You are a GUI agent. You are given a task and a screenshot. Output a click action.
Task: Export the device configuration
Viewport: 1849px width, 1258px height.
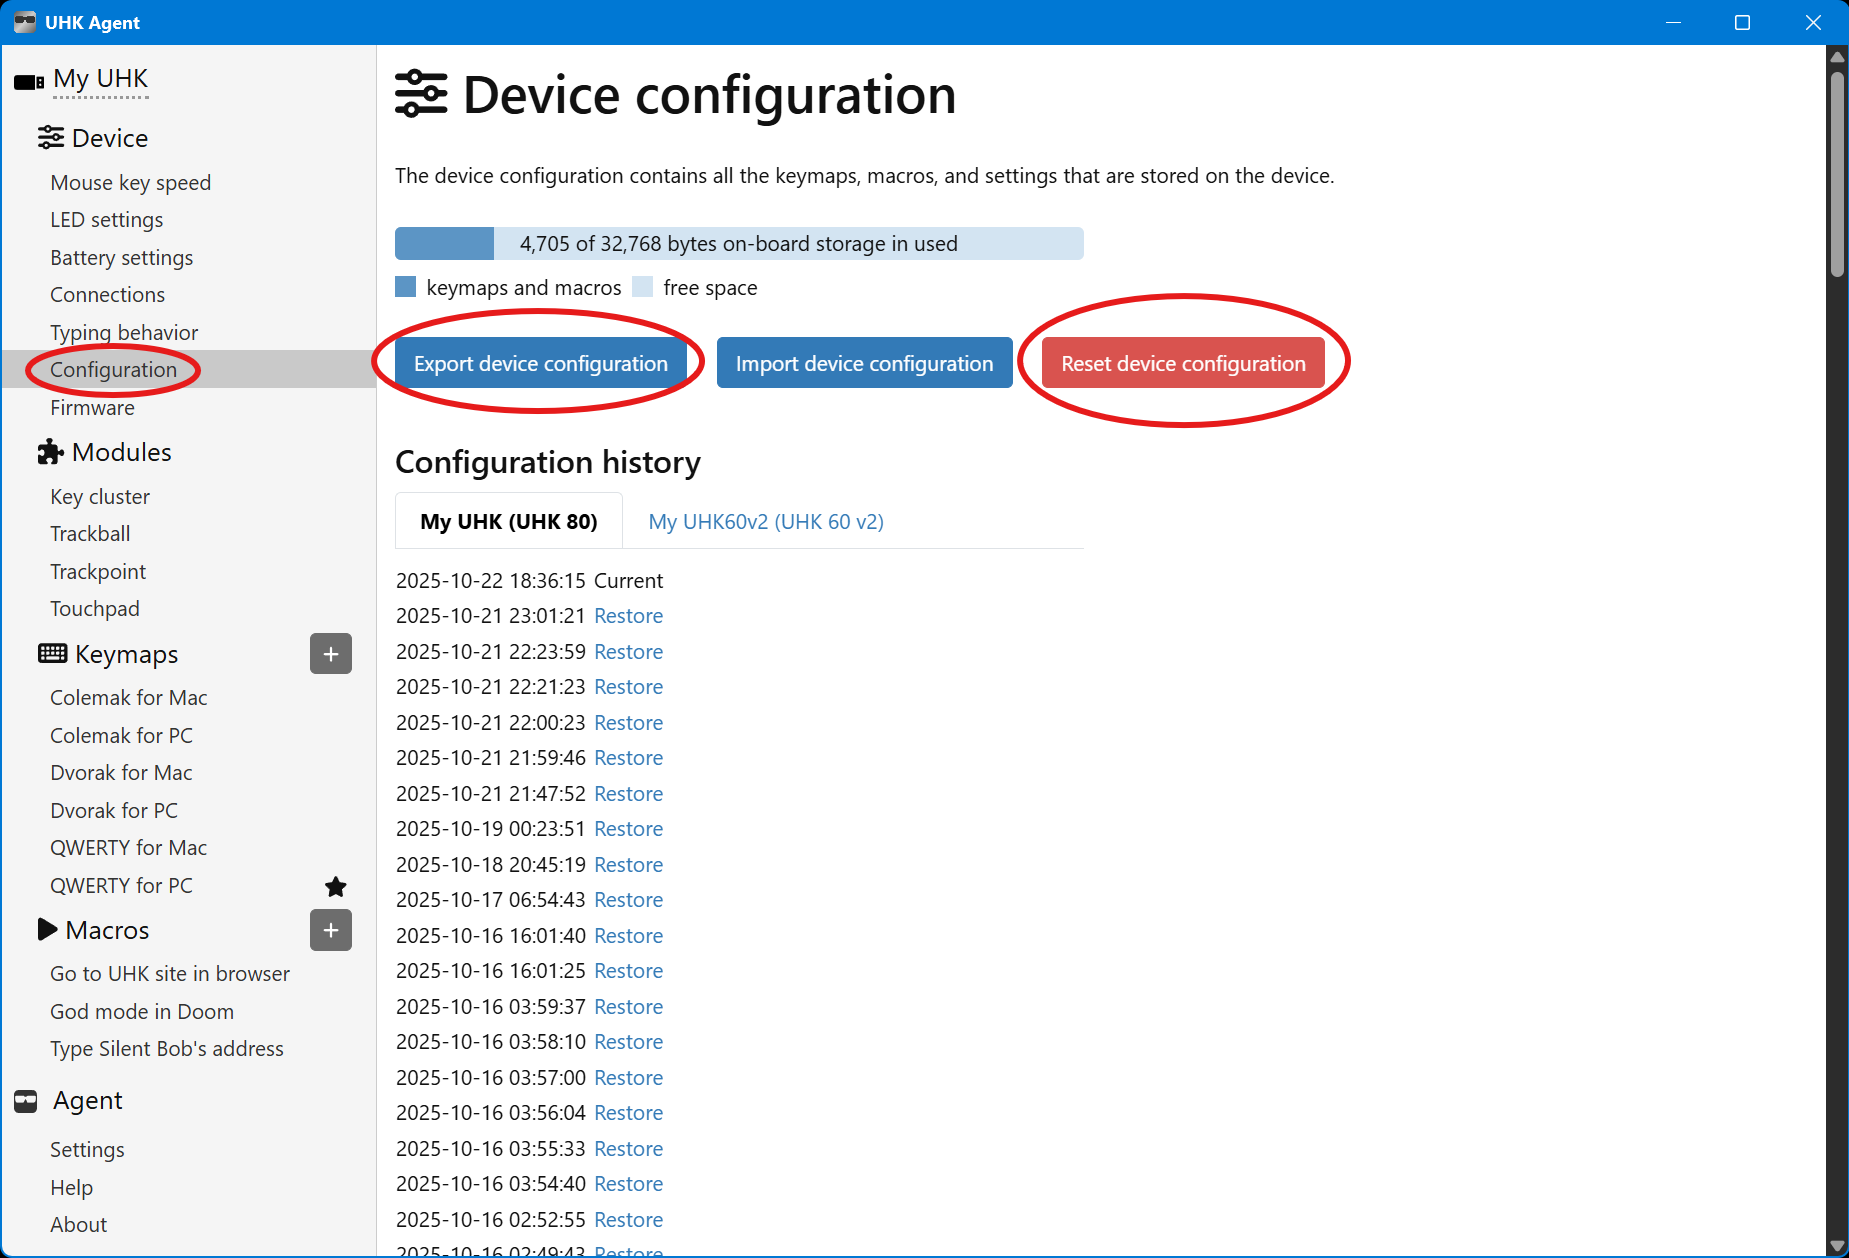coord(540,363)
